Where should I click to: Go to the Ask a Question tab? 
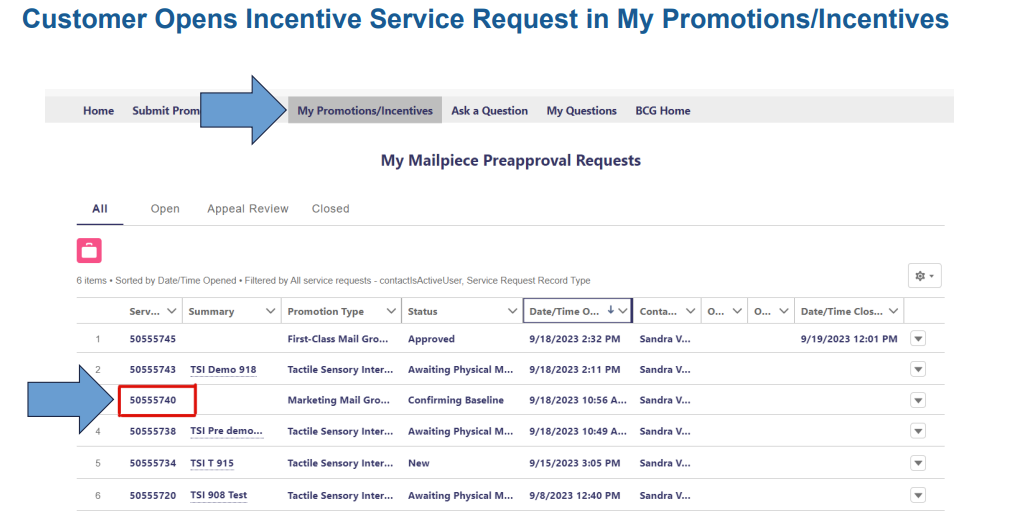(x=489, y=111)
